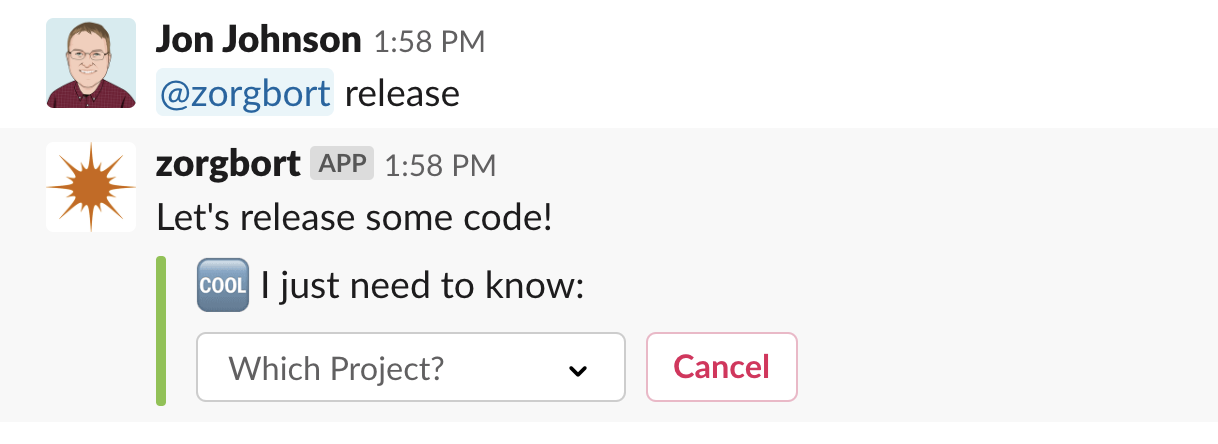Cancel the release prompt
Image resolution: width=1218 pixels, height=444 pixels.
[722, 367]
